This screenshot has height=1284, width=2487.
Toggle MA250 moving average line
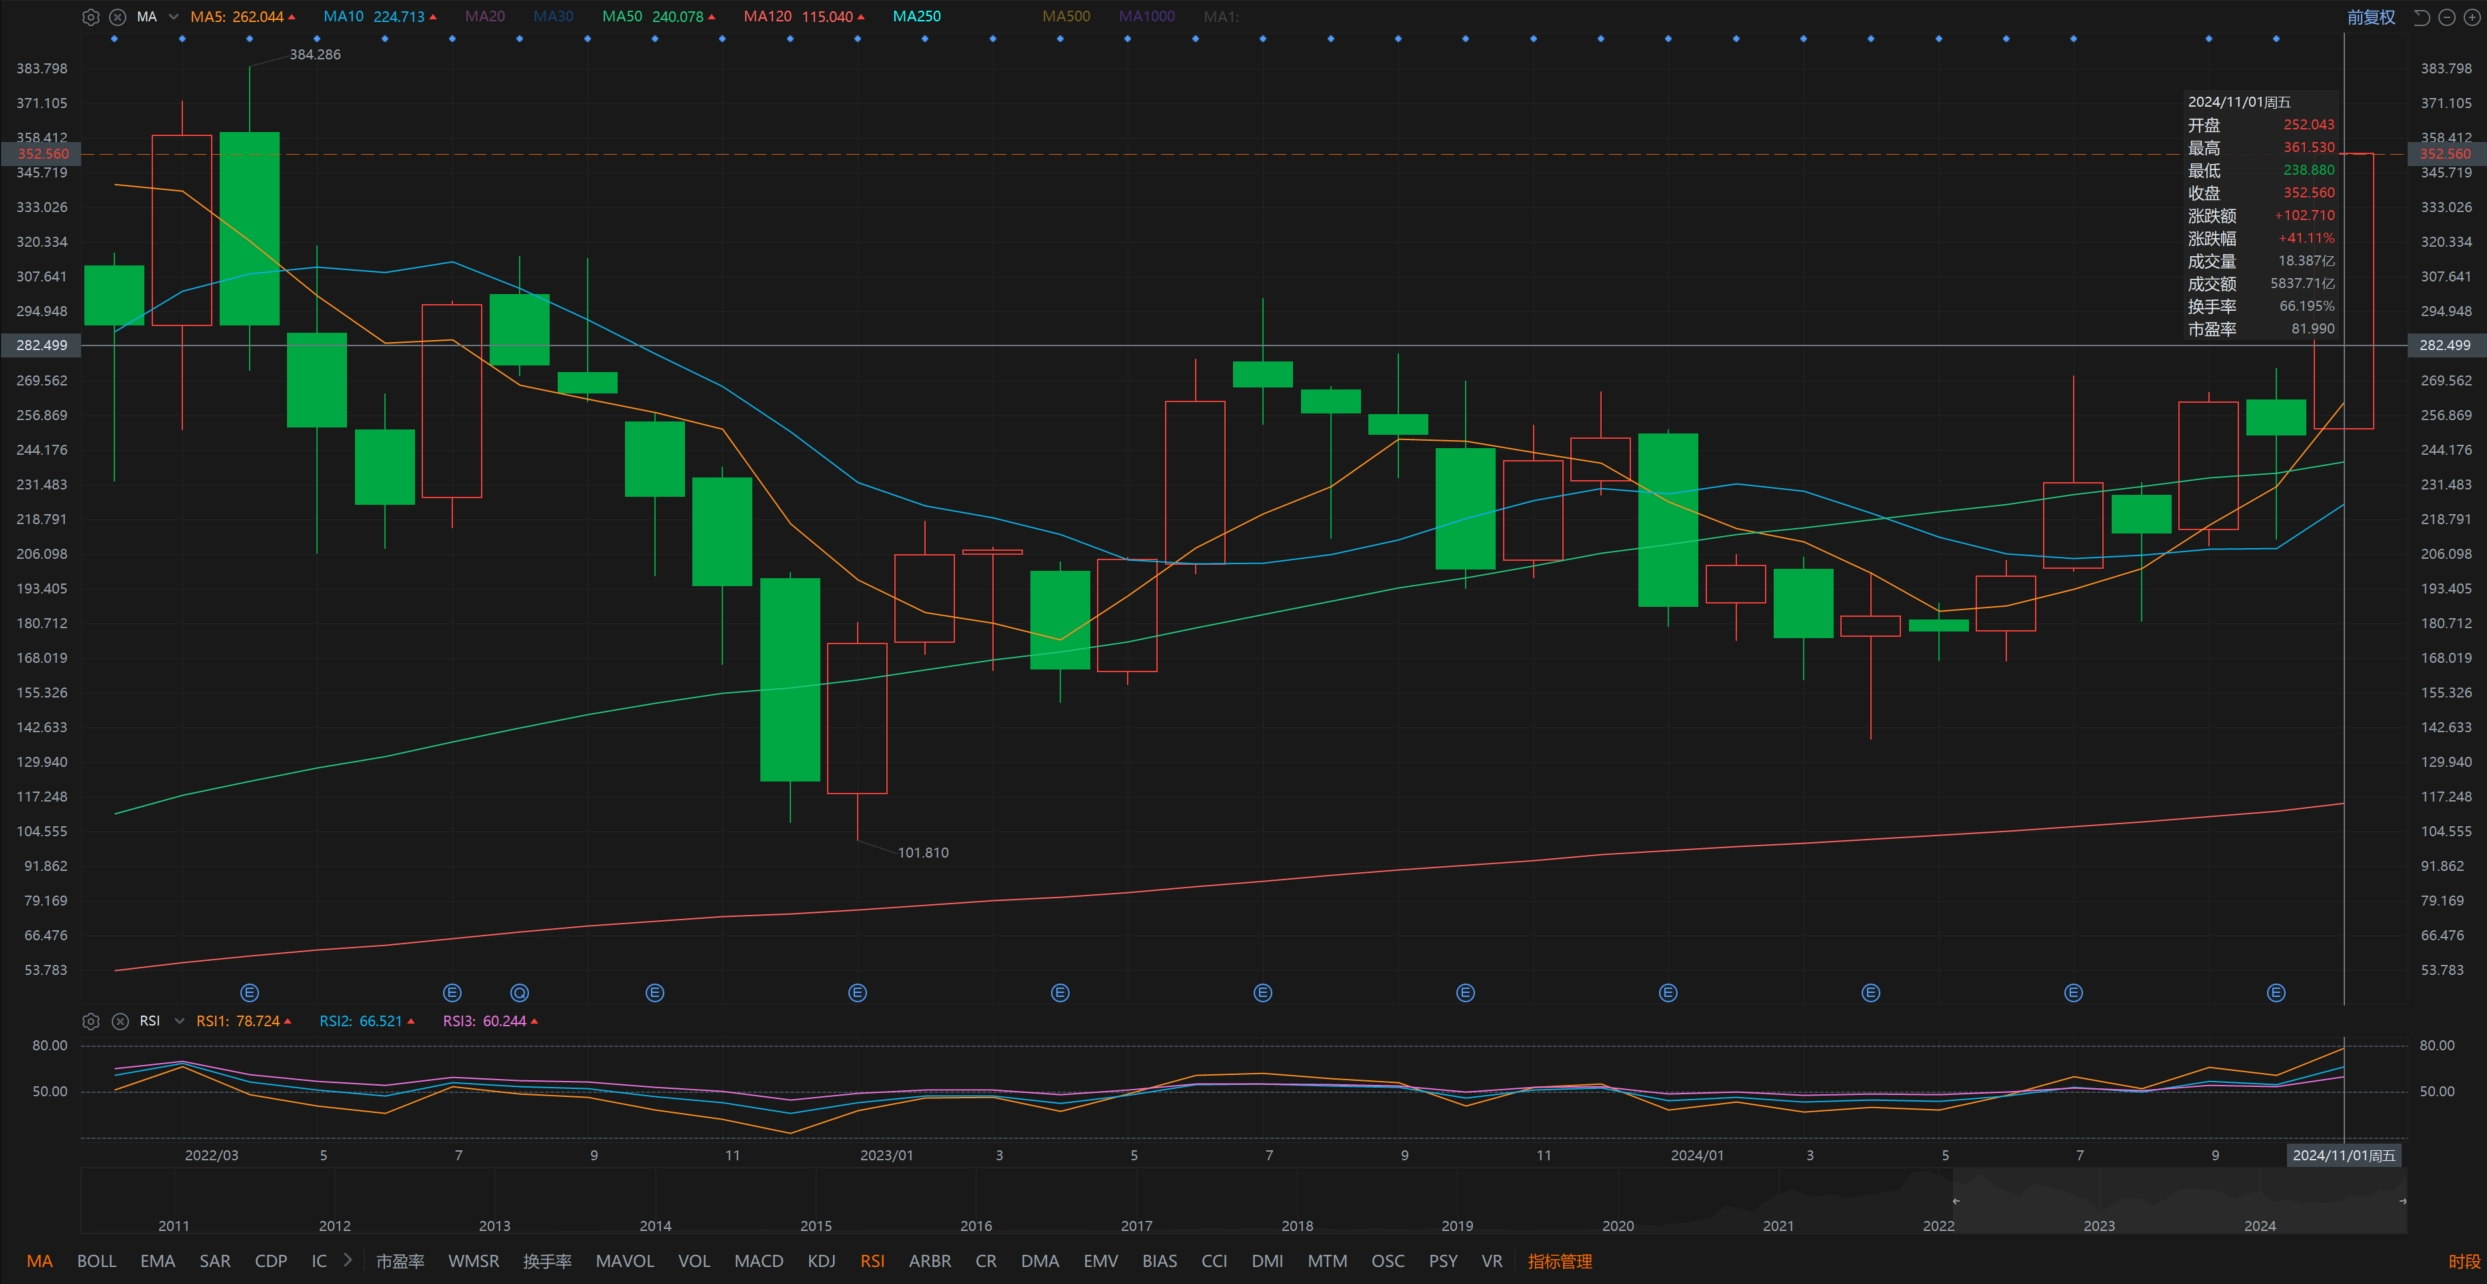coord(916,17)
